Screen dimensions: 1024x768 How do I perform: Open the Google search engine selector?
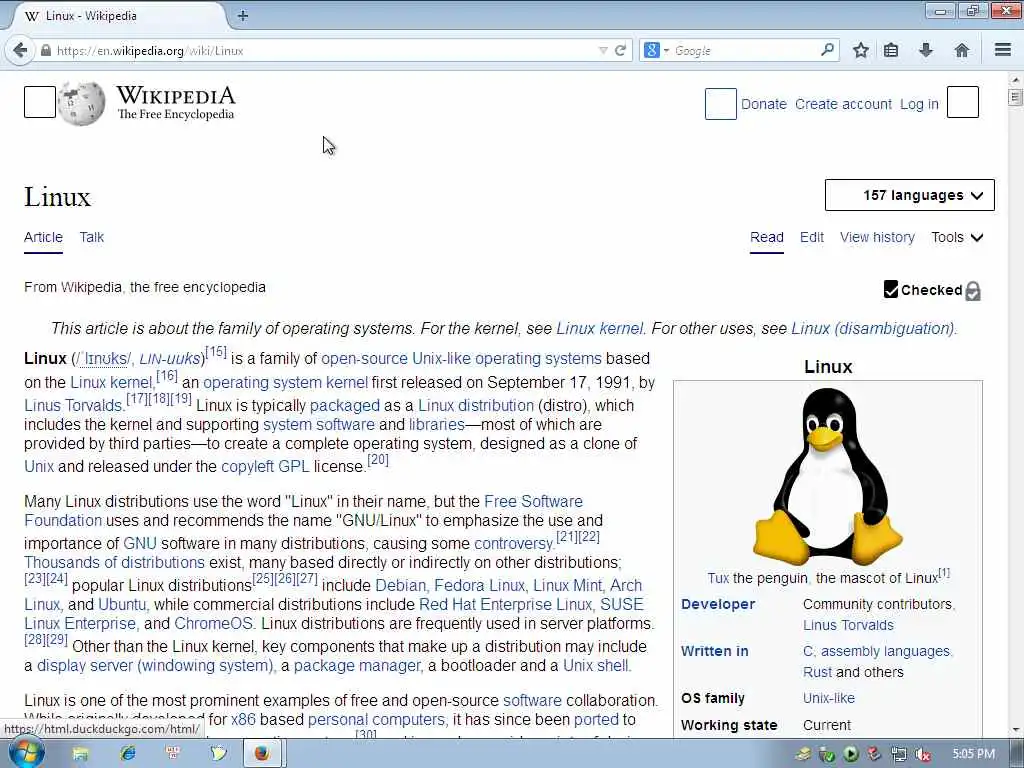tap(656, 50)
